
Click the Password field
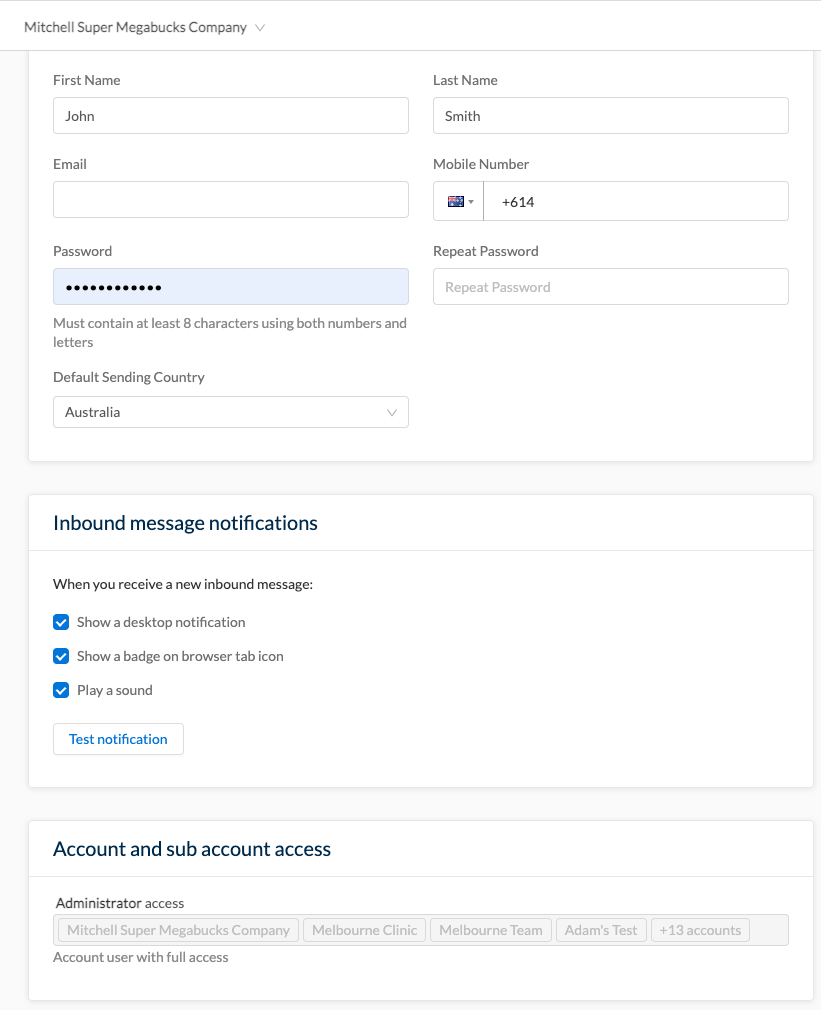pyautogui.click(x=230, y=286)
